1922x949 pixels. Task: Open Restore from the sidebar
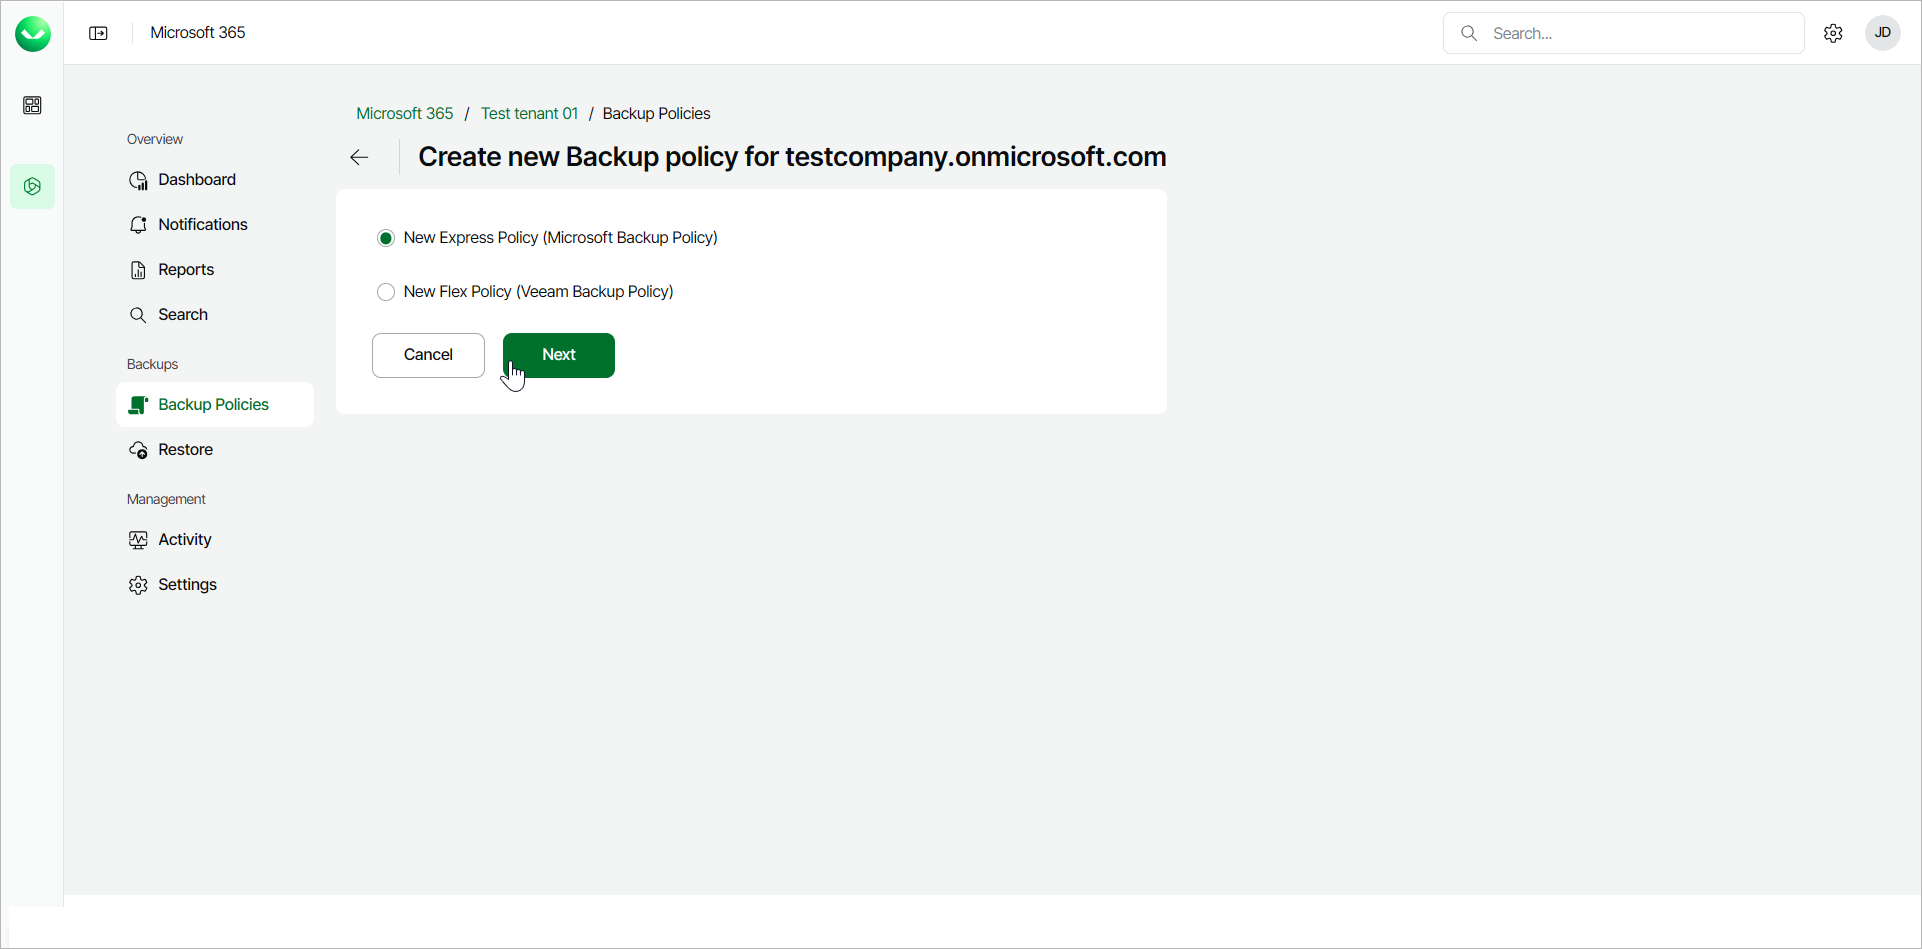pos(215,450)
